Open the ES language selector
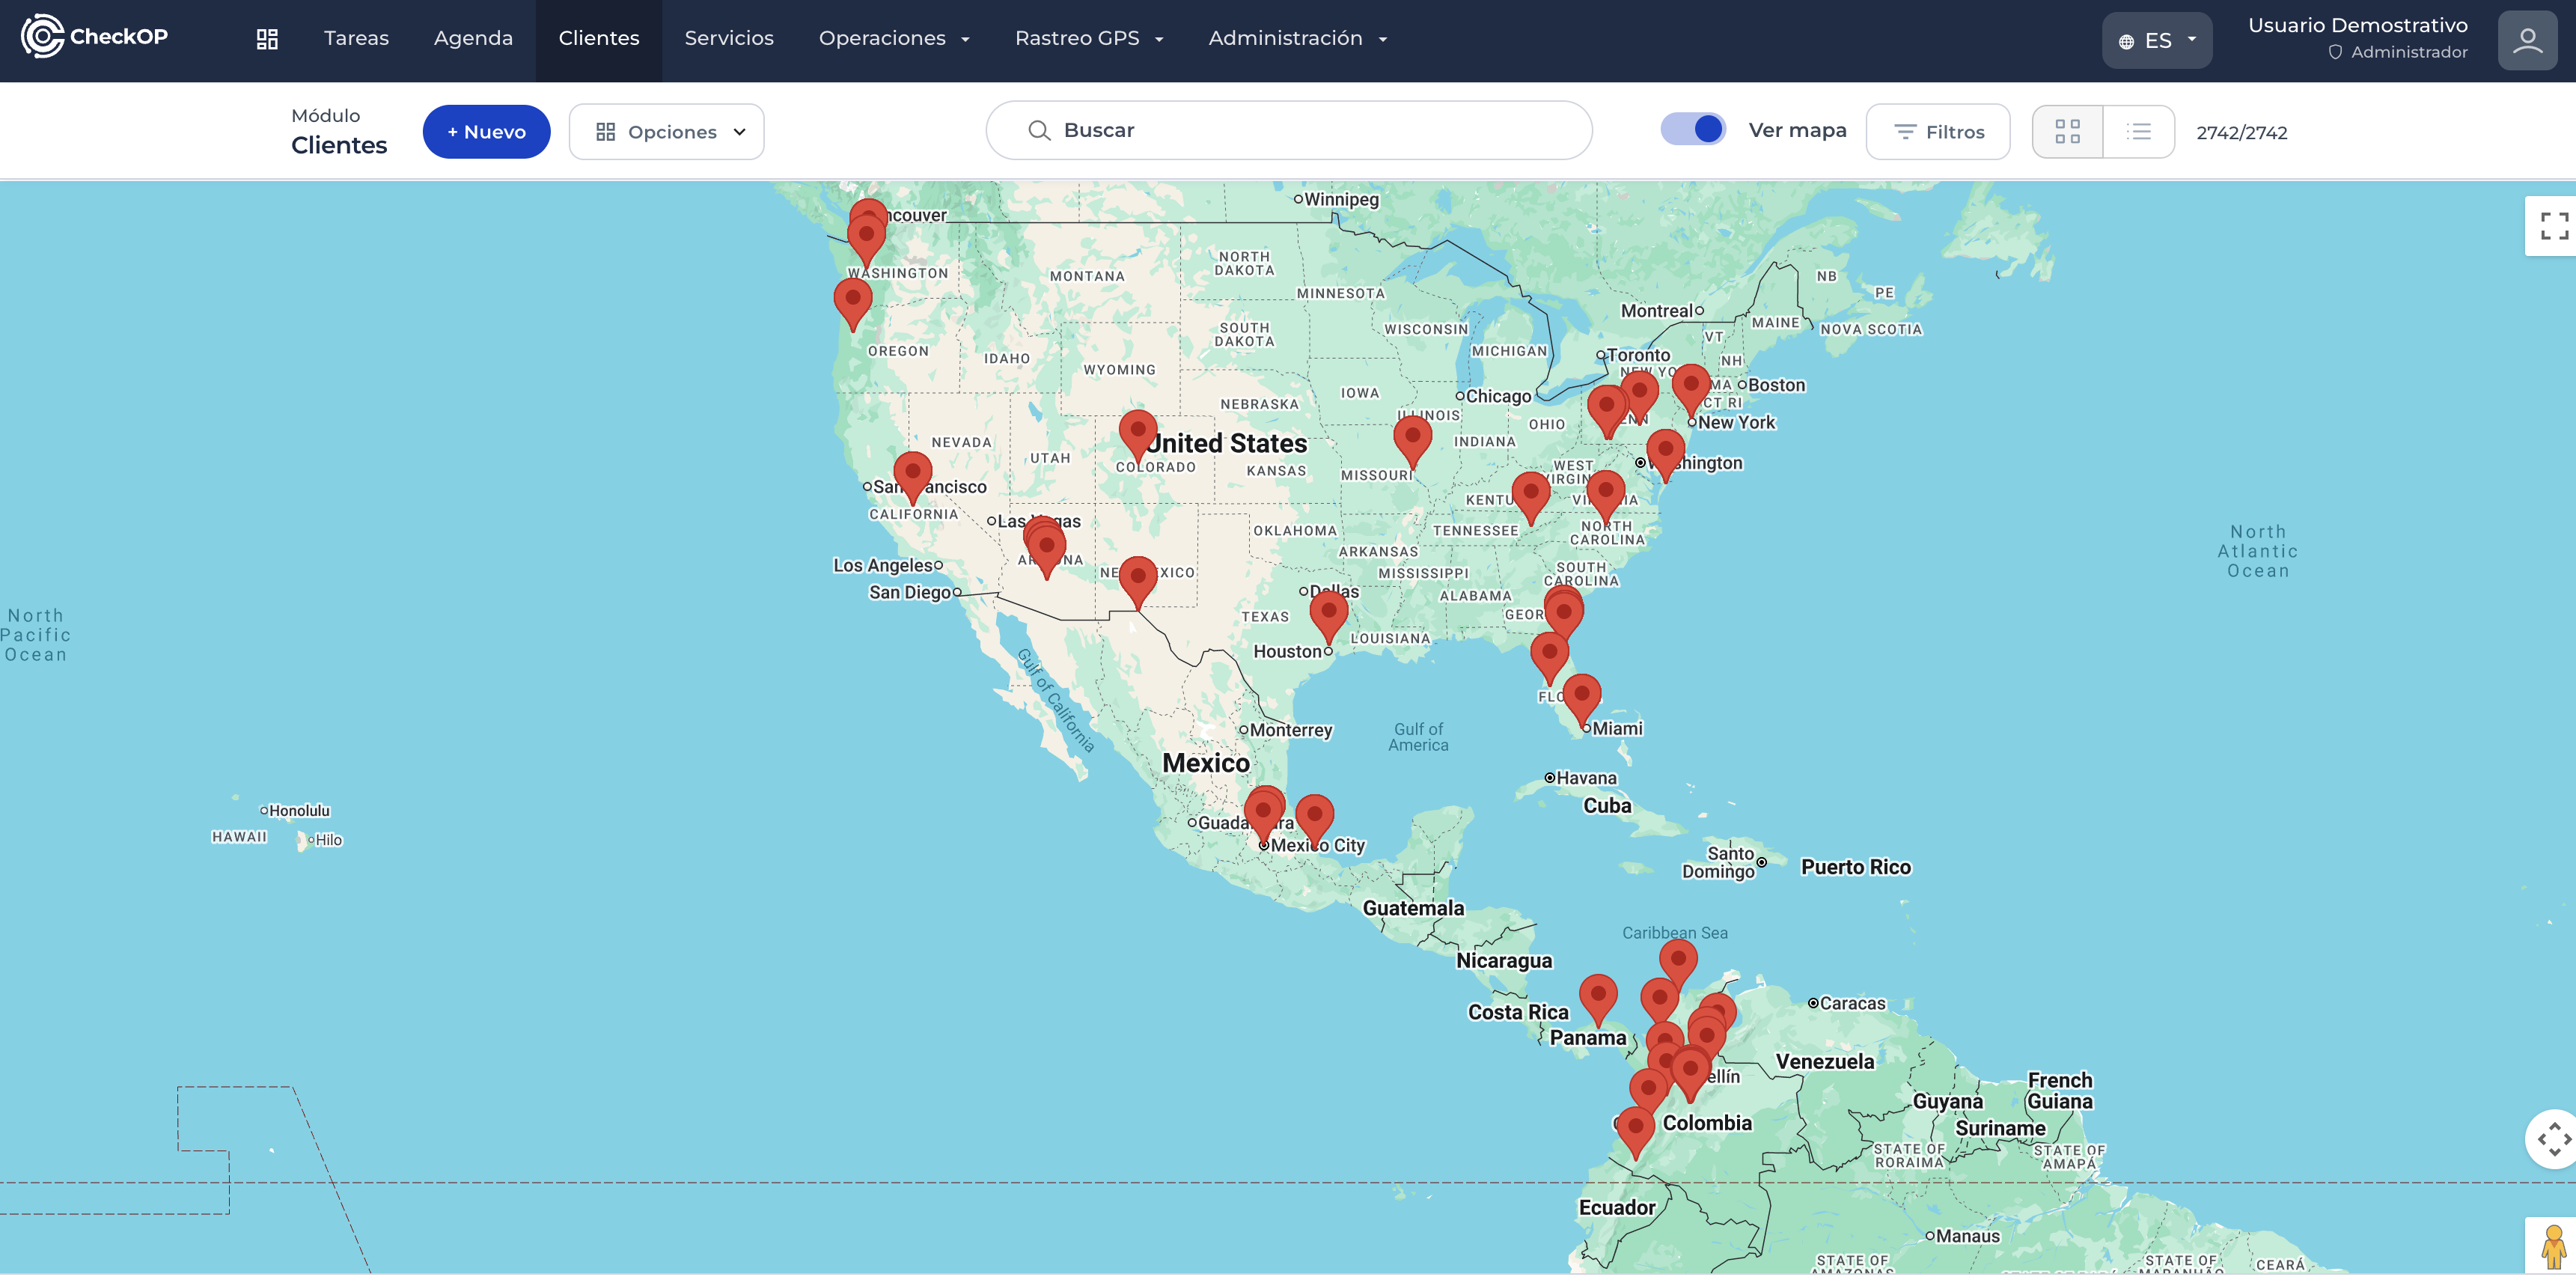This screenshot has height=1277, width=2576. point(2157,41)
